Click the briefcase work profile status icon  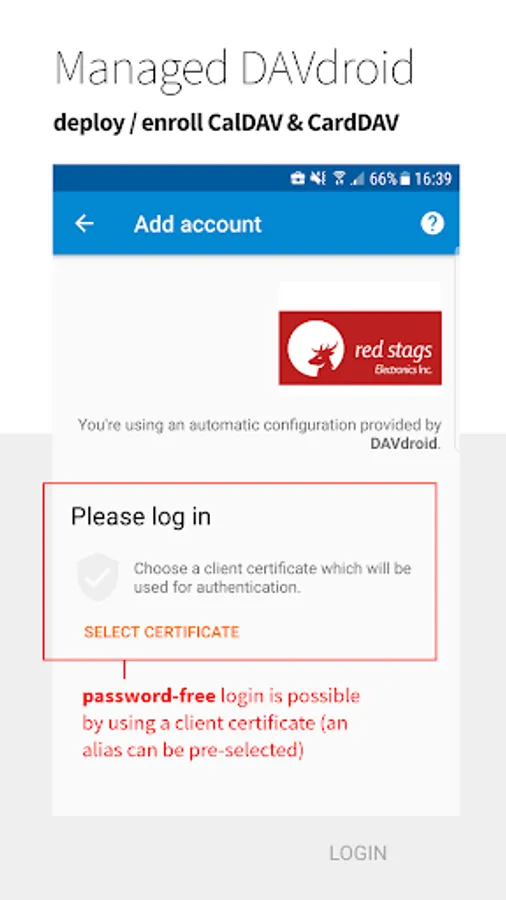298,179
